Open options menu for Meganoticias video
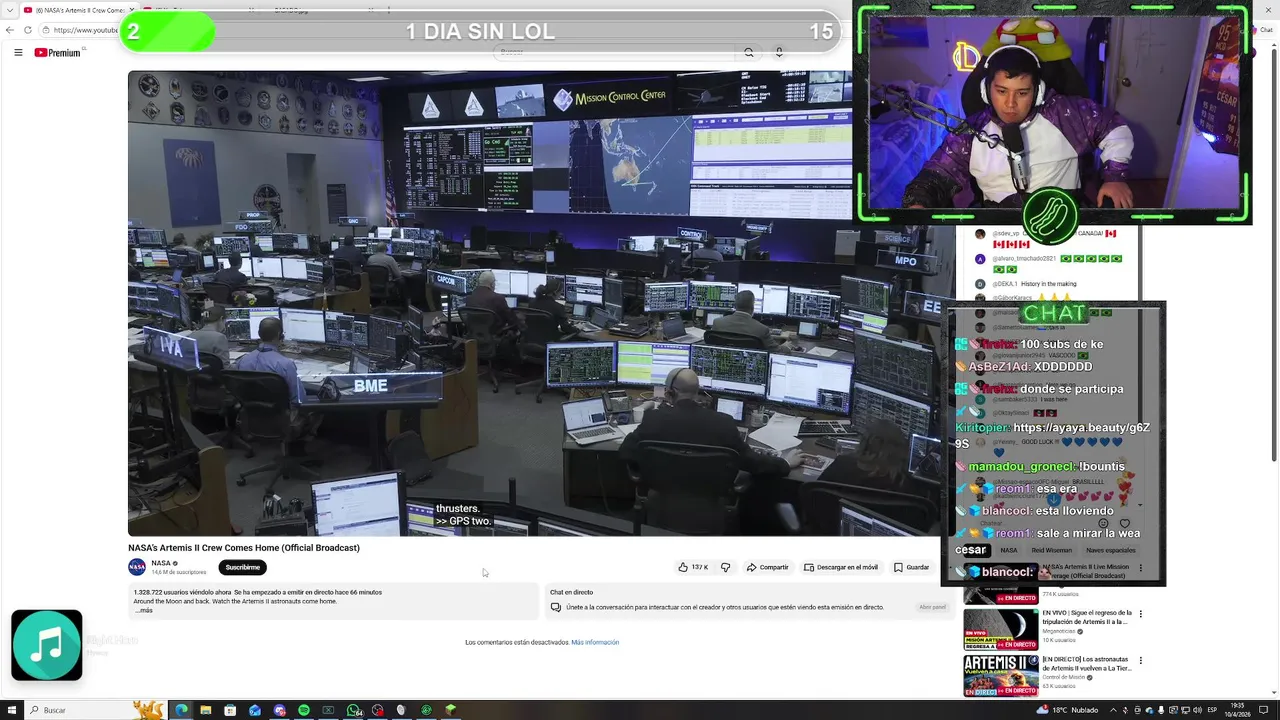The image size is (1280, 720). click(x=1140, y=614)
